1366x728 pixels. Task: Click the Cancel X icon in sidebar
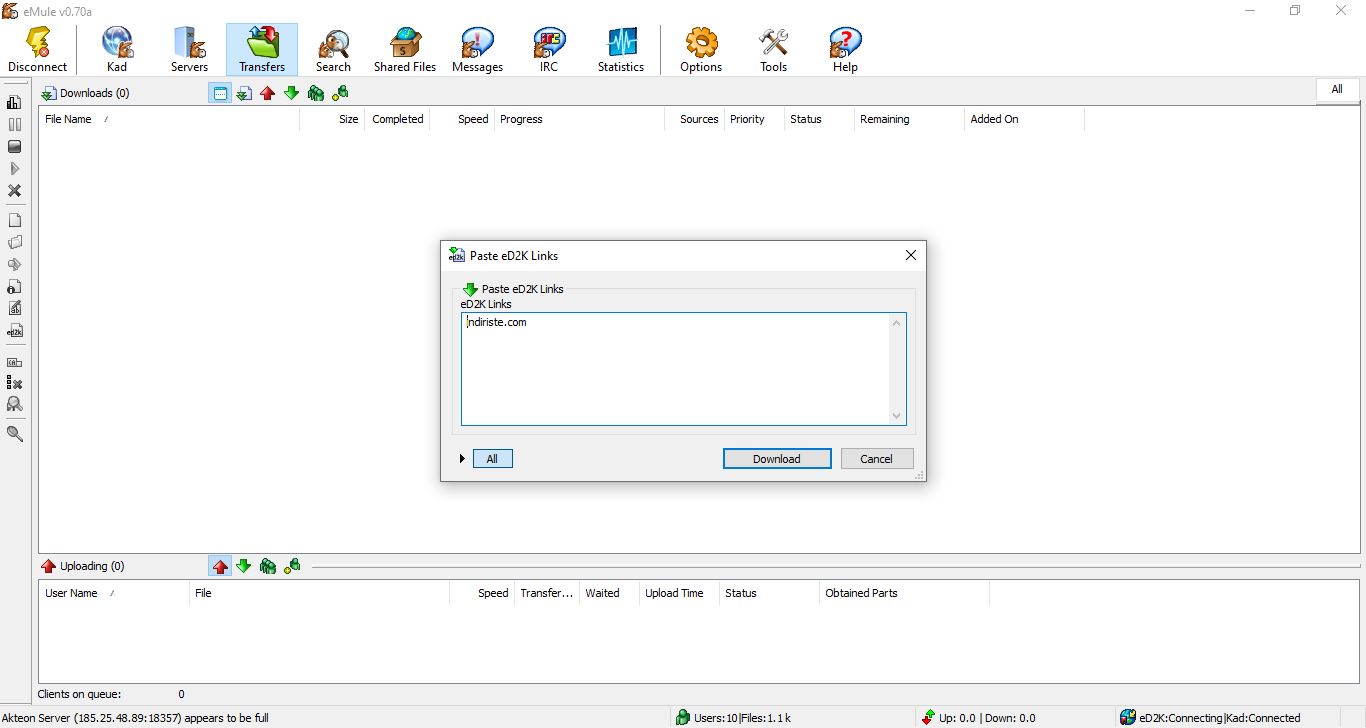tap(14, 190)
